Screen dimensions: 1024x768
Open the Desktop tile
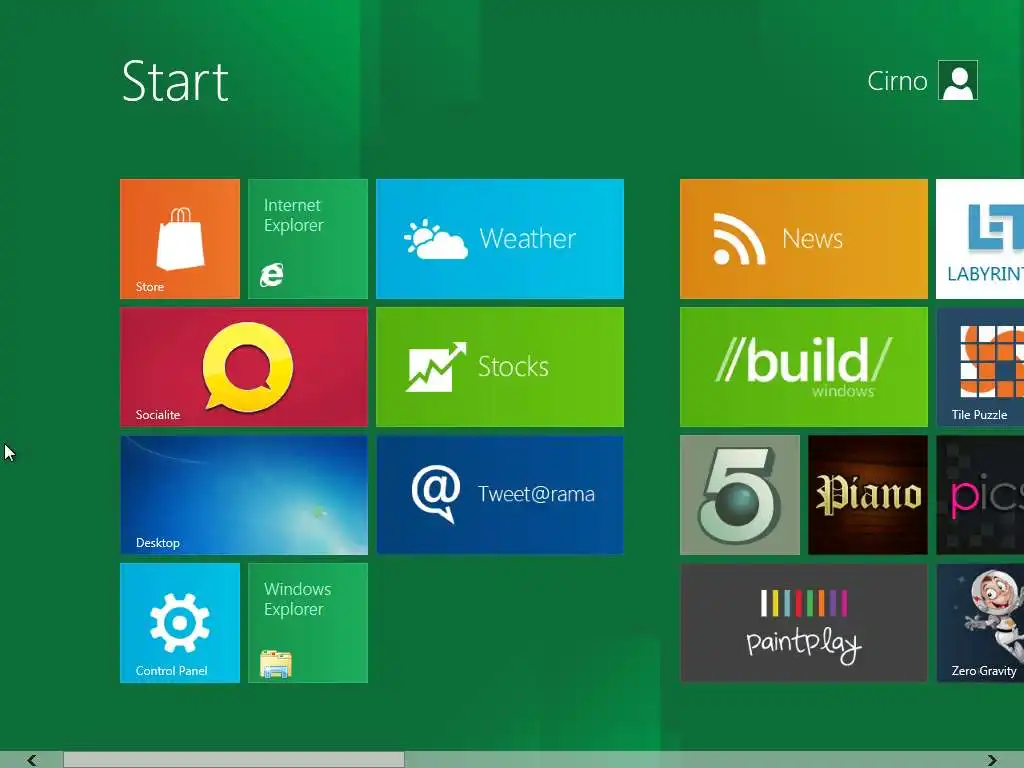(x=244, y=495)
